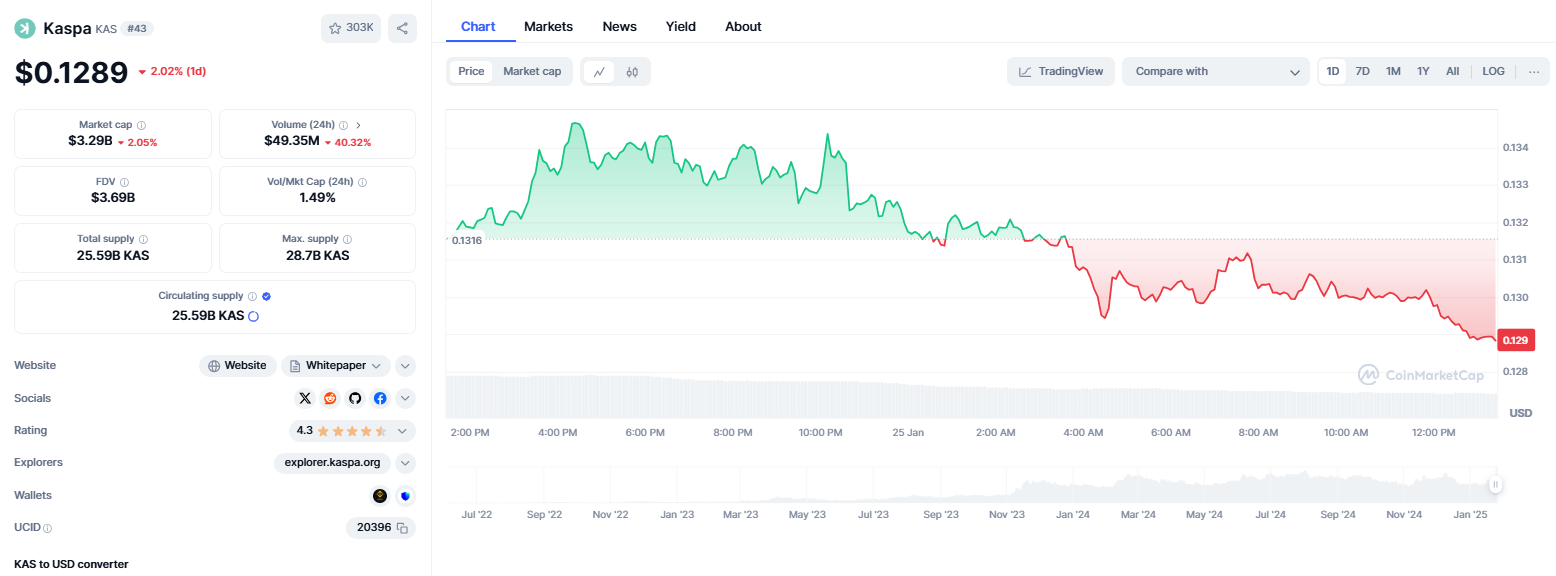Open Market cap info tooltip icon
Screen dimensions: 1556x576
141,125
